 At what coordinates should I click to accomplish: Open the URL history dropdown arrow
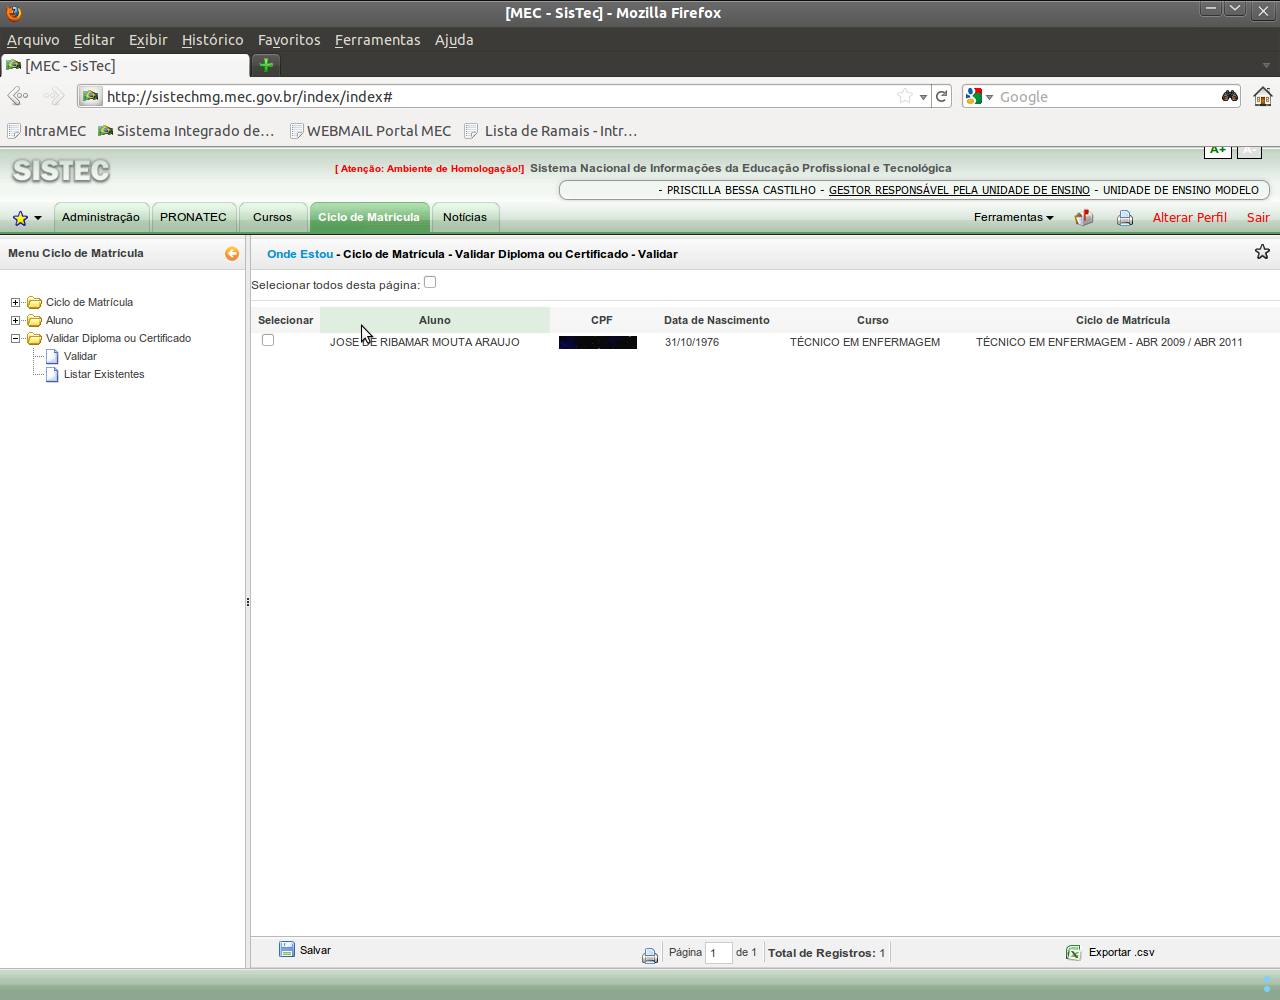point(923,97)
